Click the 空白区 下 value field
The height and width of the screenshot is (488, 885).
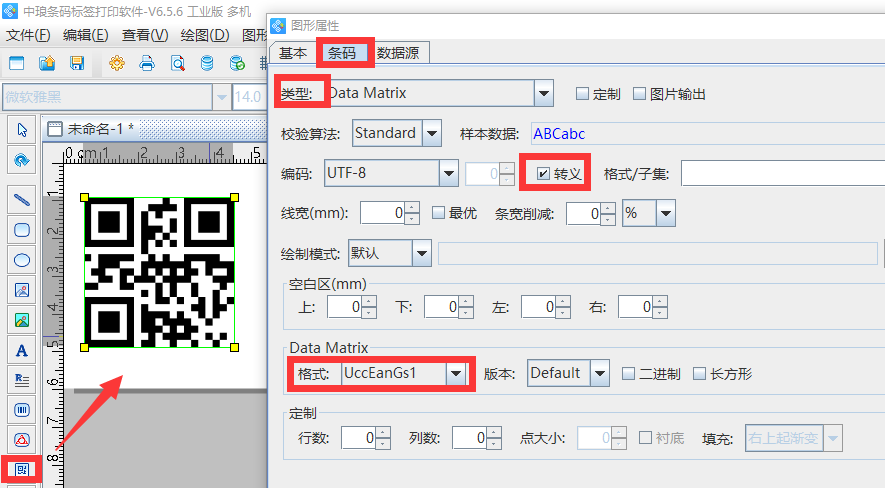coord(442,307)
